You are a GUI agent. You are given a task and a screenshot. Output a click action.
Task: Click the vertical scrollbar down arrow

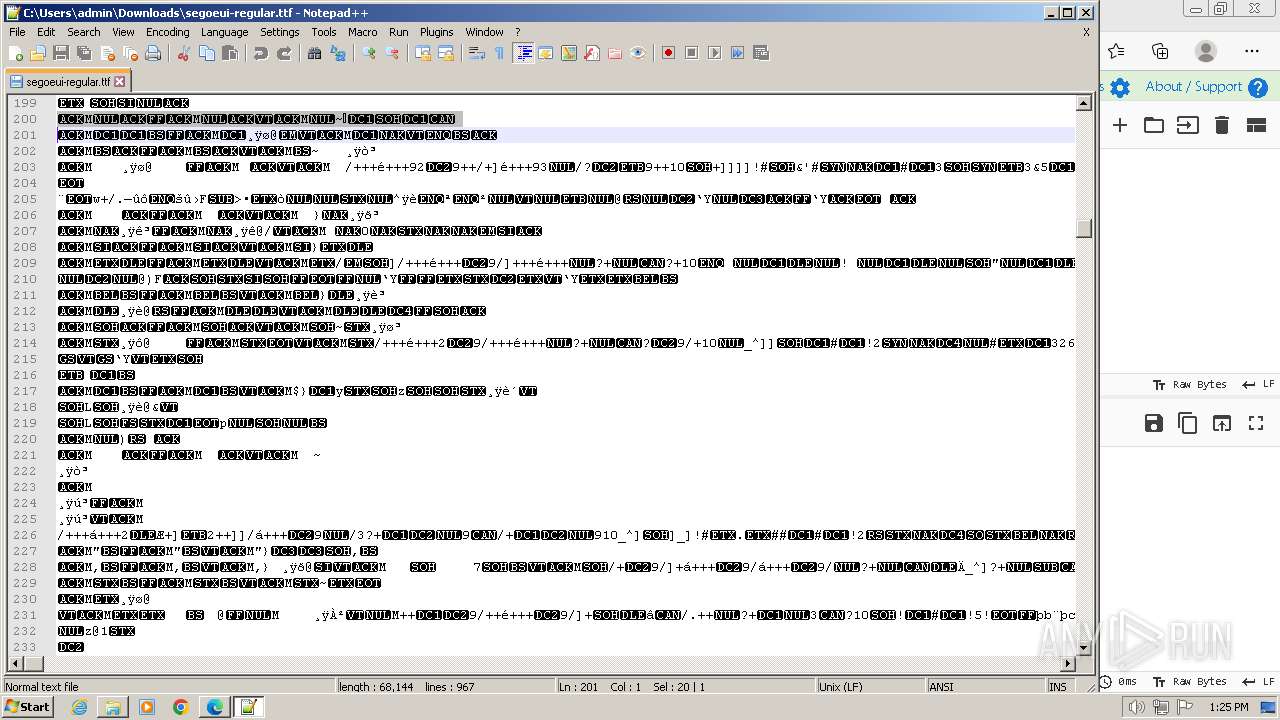pyautogui.click(x=1083, y=646)
